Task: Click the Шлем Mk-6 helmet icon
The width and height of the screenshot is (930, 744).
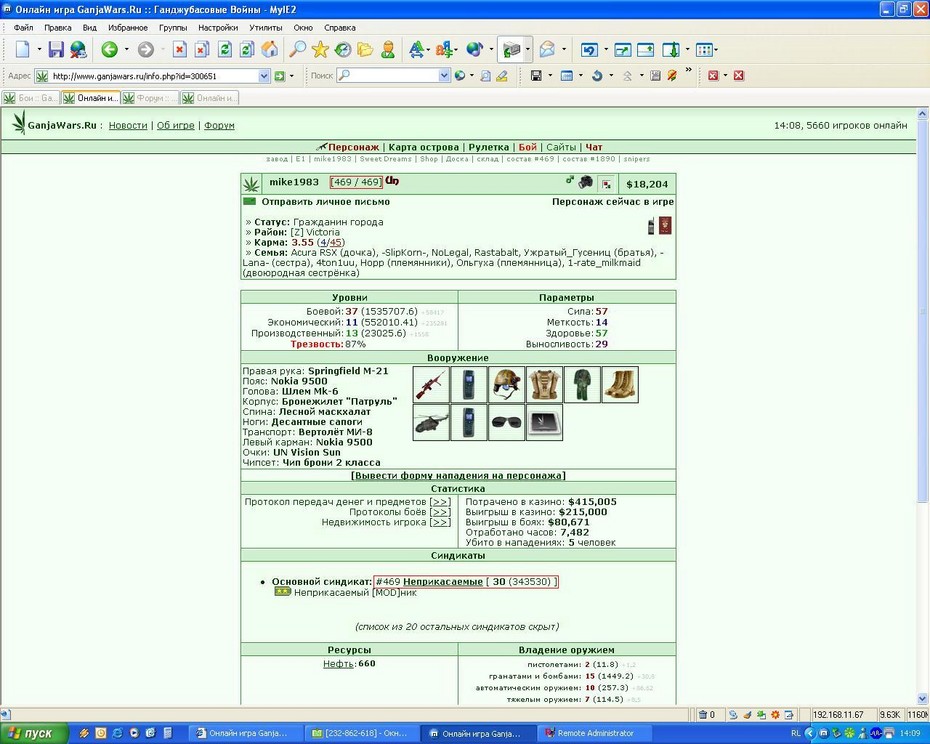Action: tap(507, 384)
